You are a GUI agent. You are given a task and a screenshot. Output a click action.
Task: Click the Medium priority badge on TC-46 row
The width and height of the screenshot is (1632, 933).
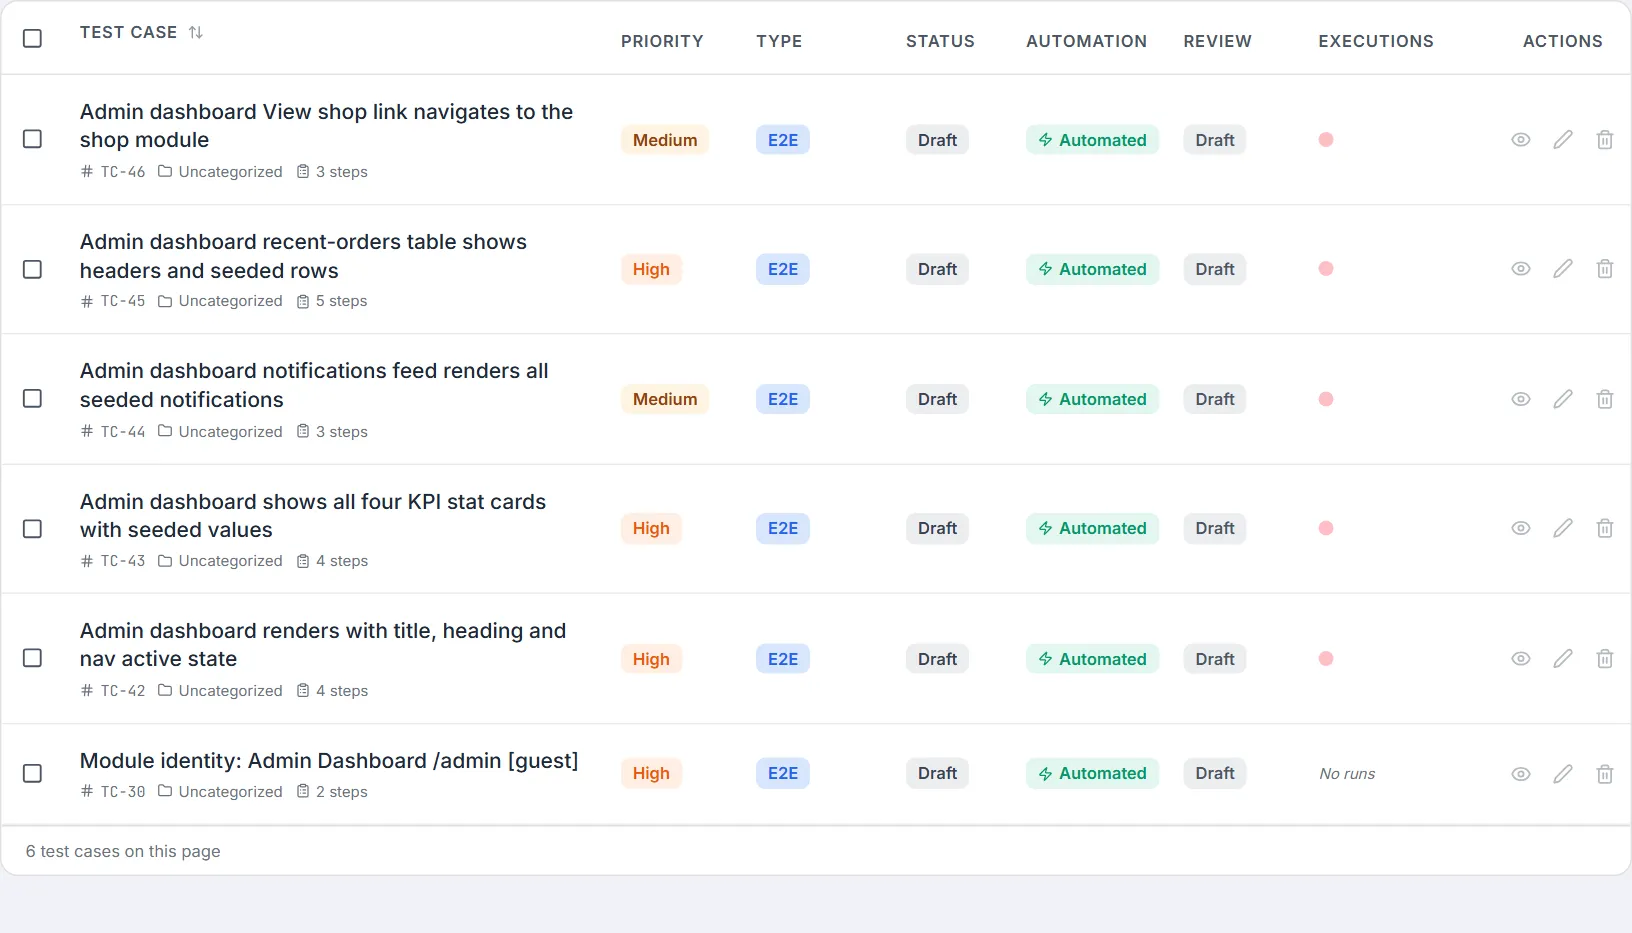pyautogui.click(x=665, y=140)
